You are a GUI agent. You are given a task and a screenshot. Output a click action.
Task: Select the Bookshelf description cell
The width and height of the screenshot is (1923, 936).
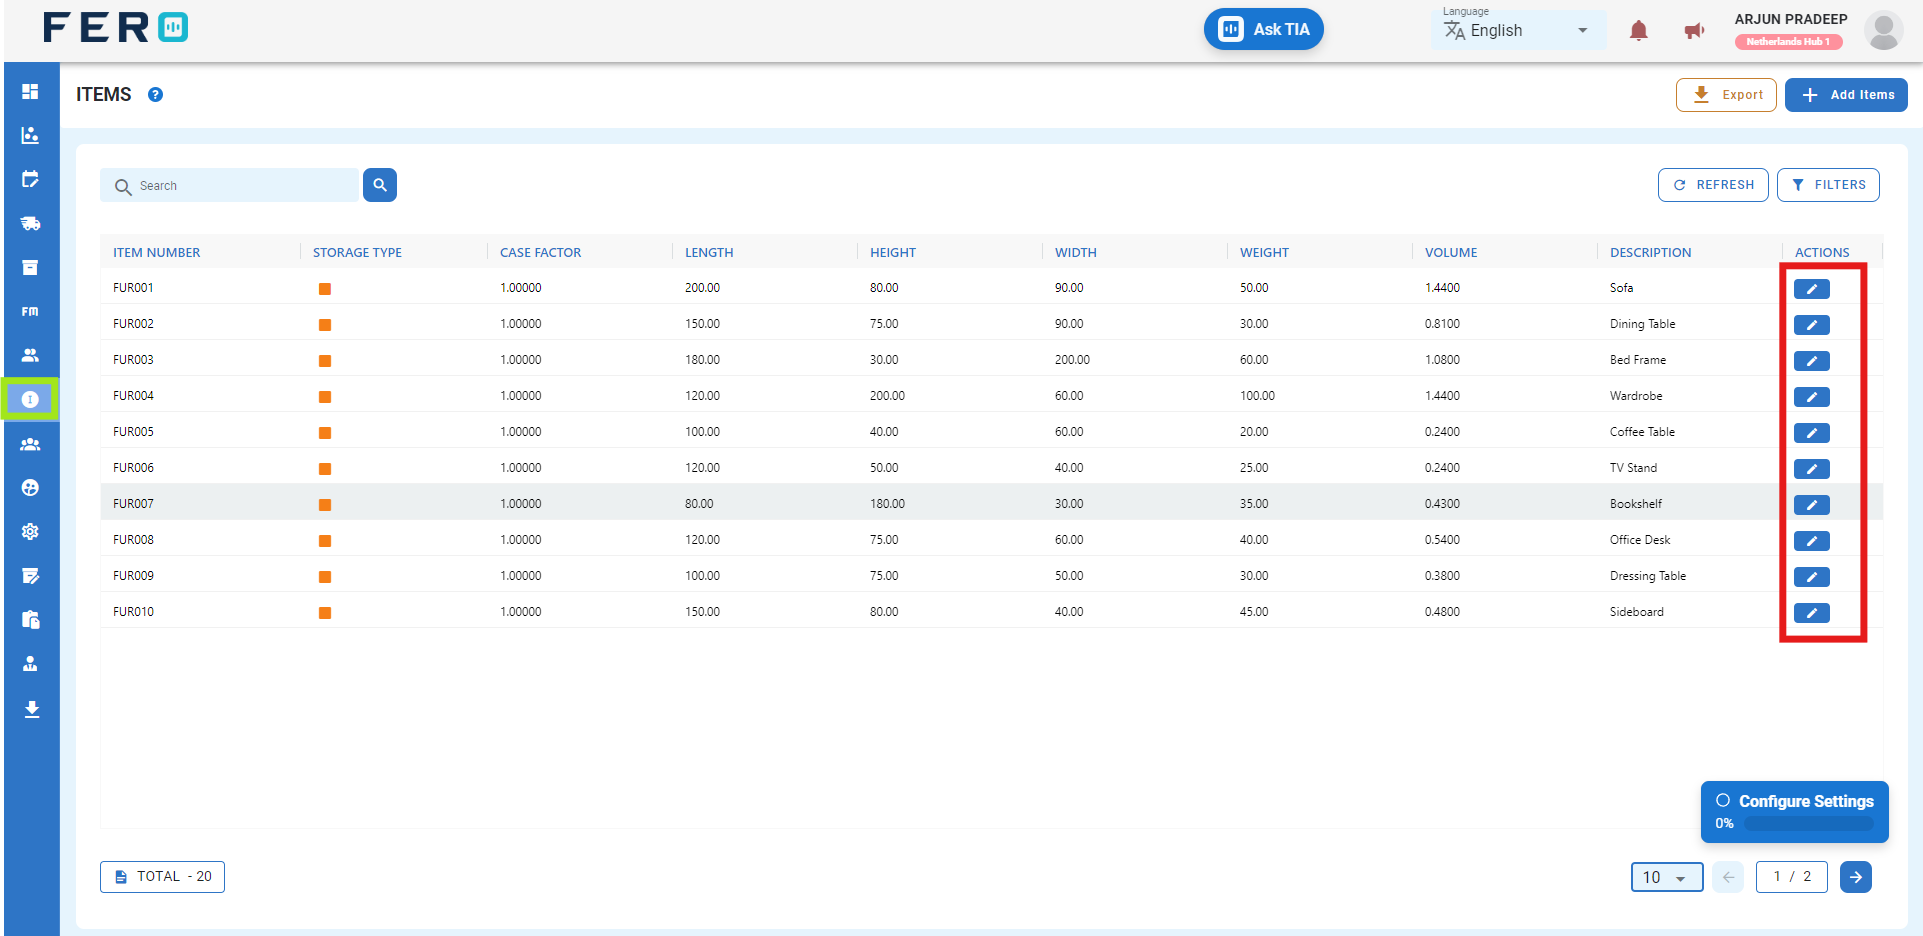(1636, 504)
